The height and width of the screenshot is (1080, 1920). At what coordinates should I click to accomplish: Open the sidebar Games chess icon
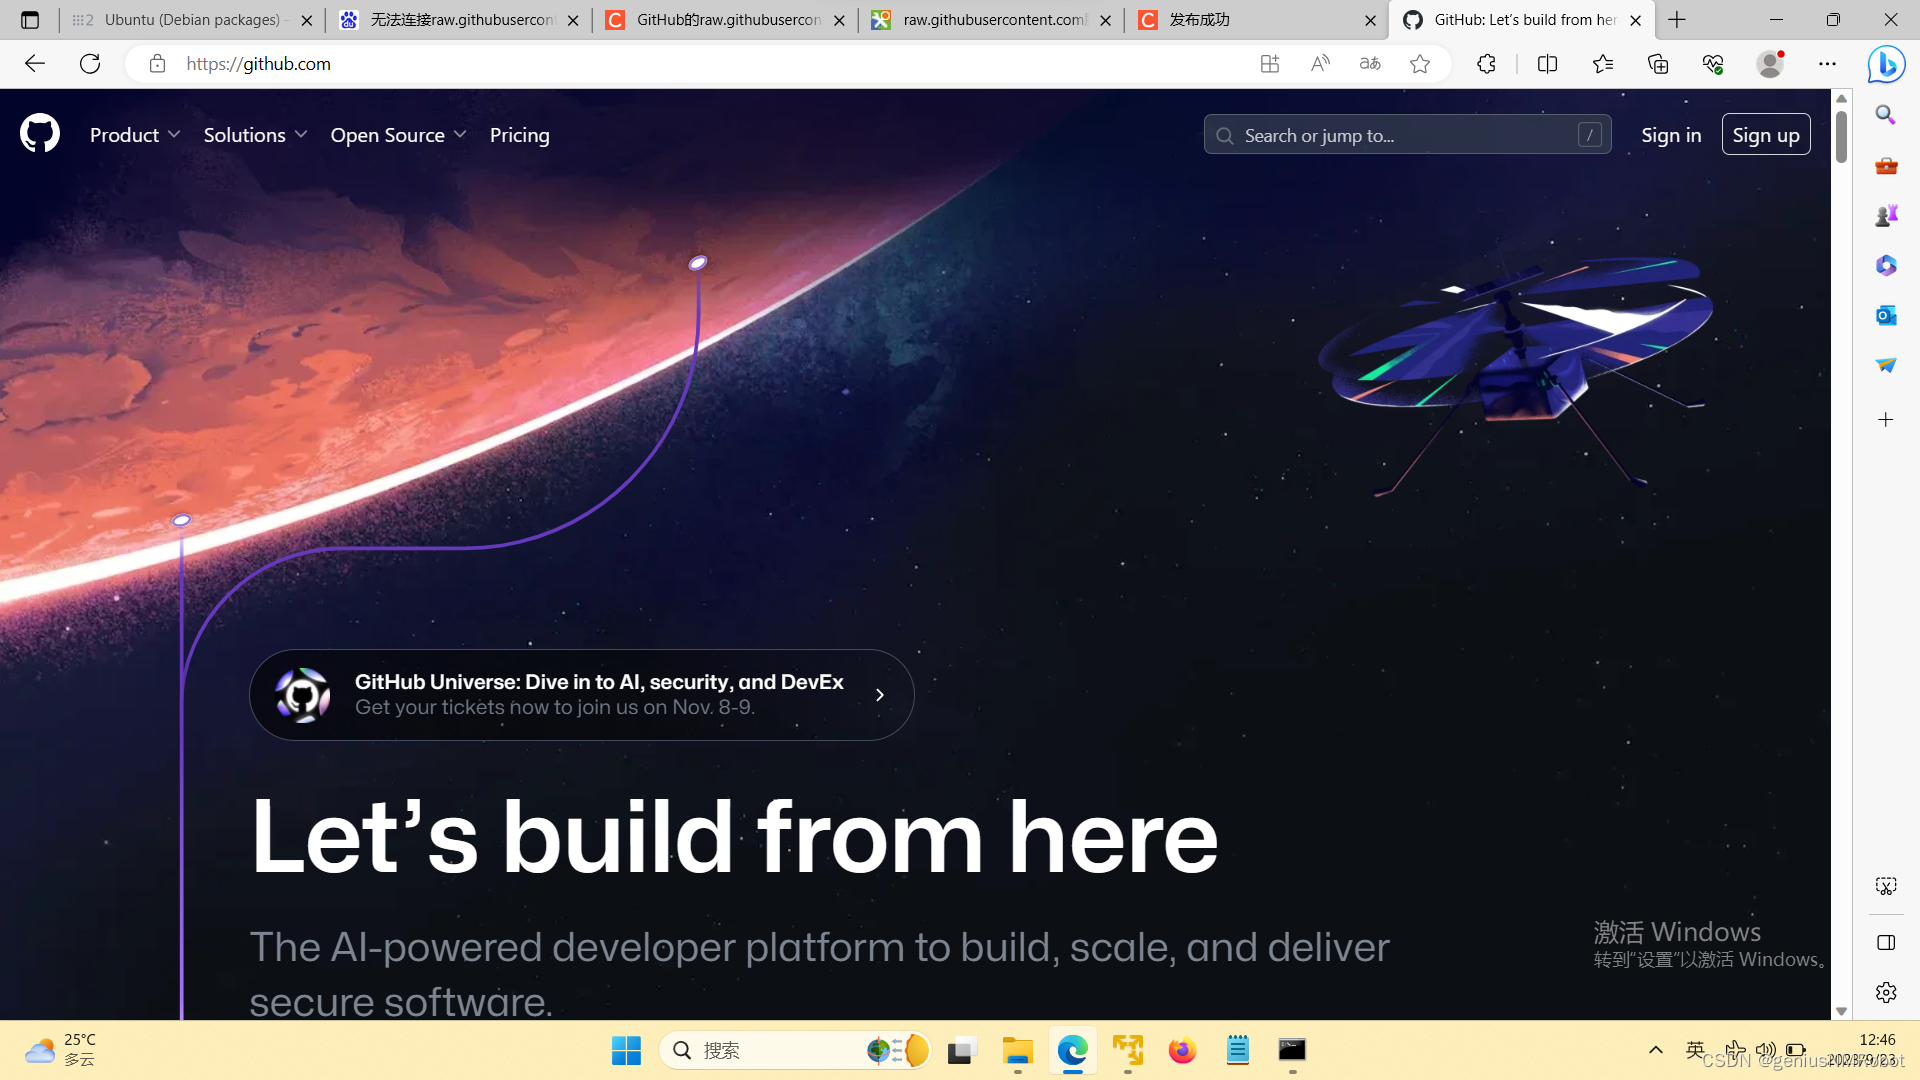[1886, 215]
